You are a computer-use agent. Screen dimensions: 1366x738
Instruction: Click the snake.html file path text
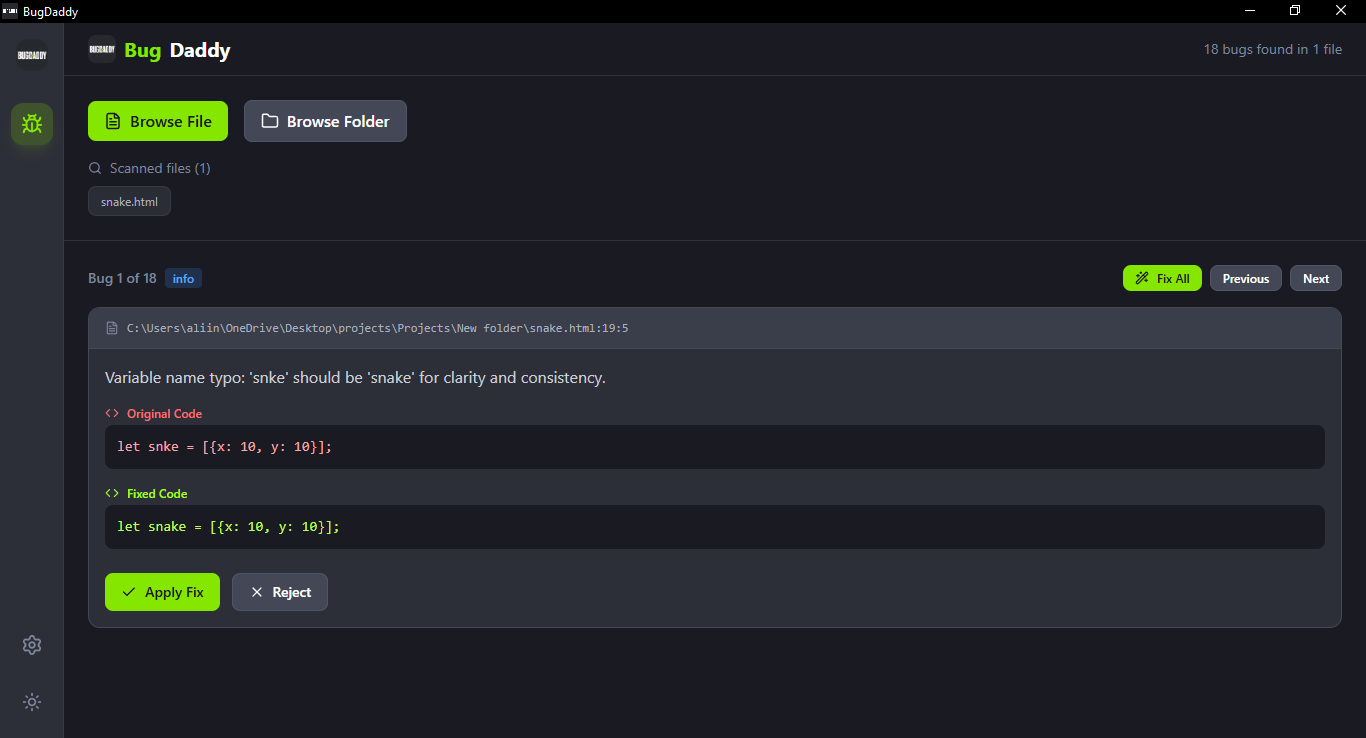(377, 328)
